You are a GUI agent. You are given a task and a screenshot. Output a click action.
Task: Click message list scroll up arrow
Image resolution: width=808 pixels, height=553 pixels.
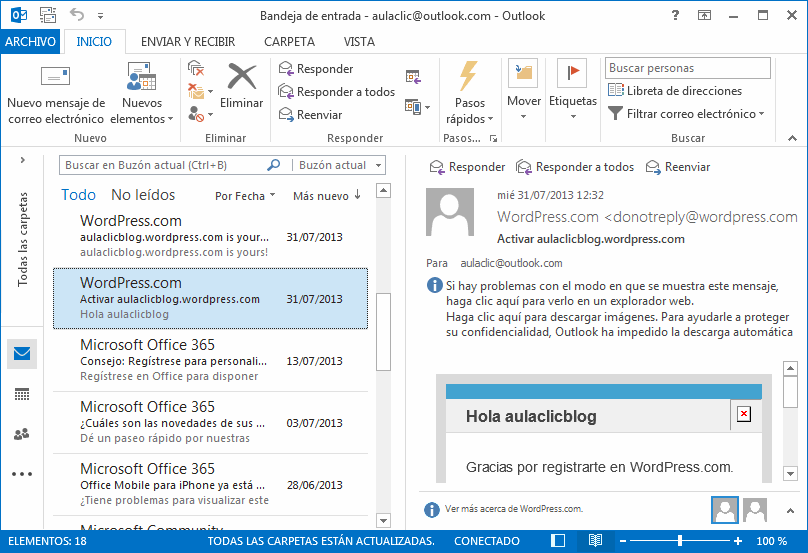click(383, 190)
